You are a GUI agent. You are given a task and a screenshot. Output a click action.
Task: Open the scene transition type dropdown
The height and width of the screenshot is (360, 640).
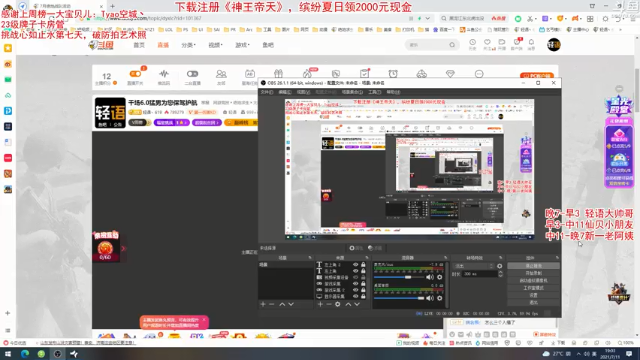[474, 266]
